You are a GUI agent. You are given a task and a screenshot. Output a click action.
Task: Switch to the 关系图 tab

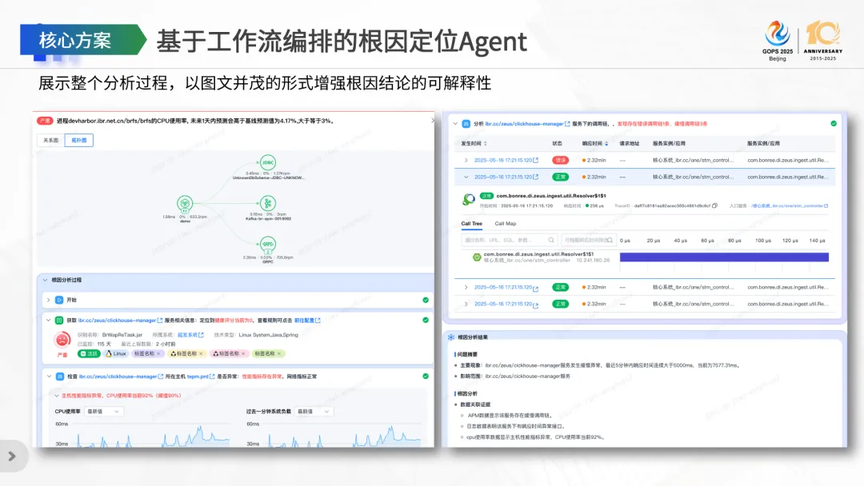(51, 140)
